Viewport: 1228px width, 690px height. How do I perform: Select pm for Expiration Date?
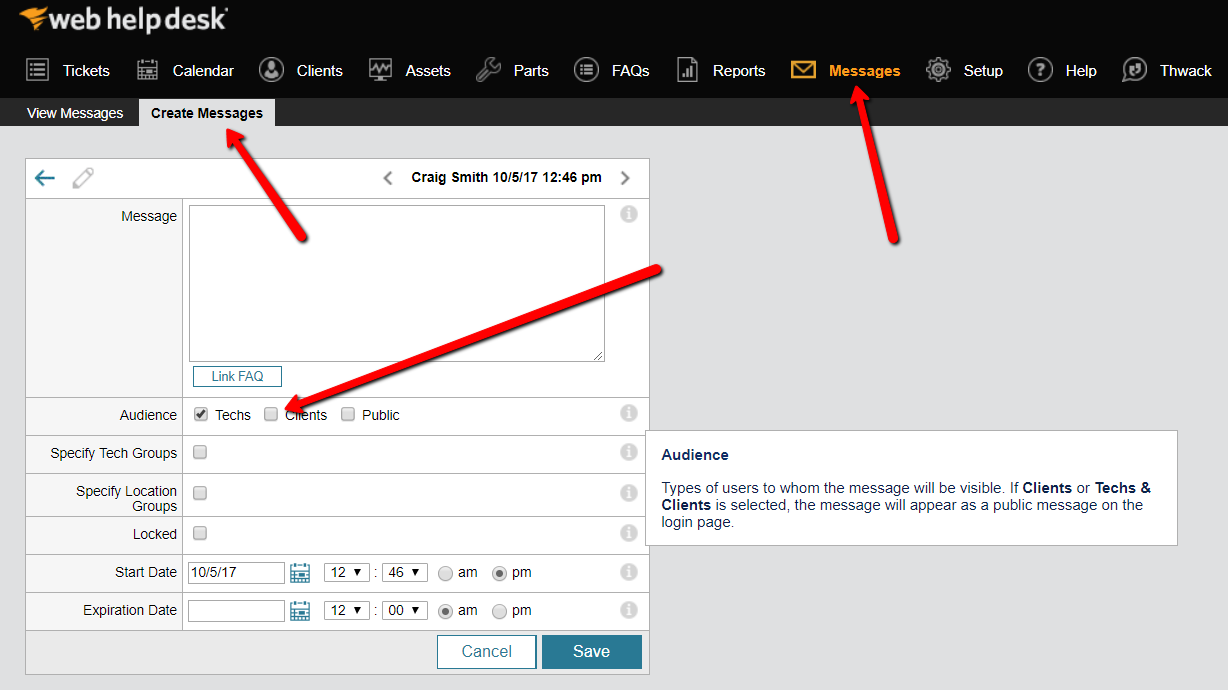[x=500, y=611]
